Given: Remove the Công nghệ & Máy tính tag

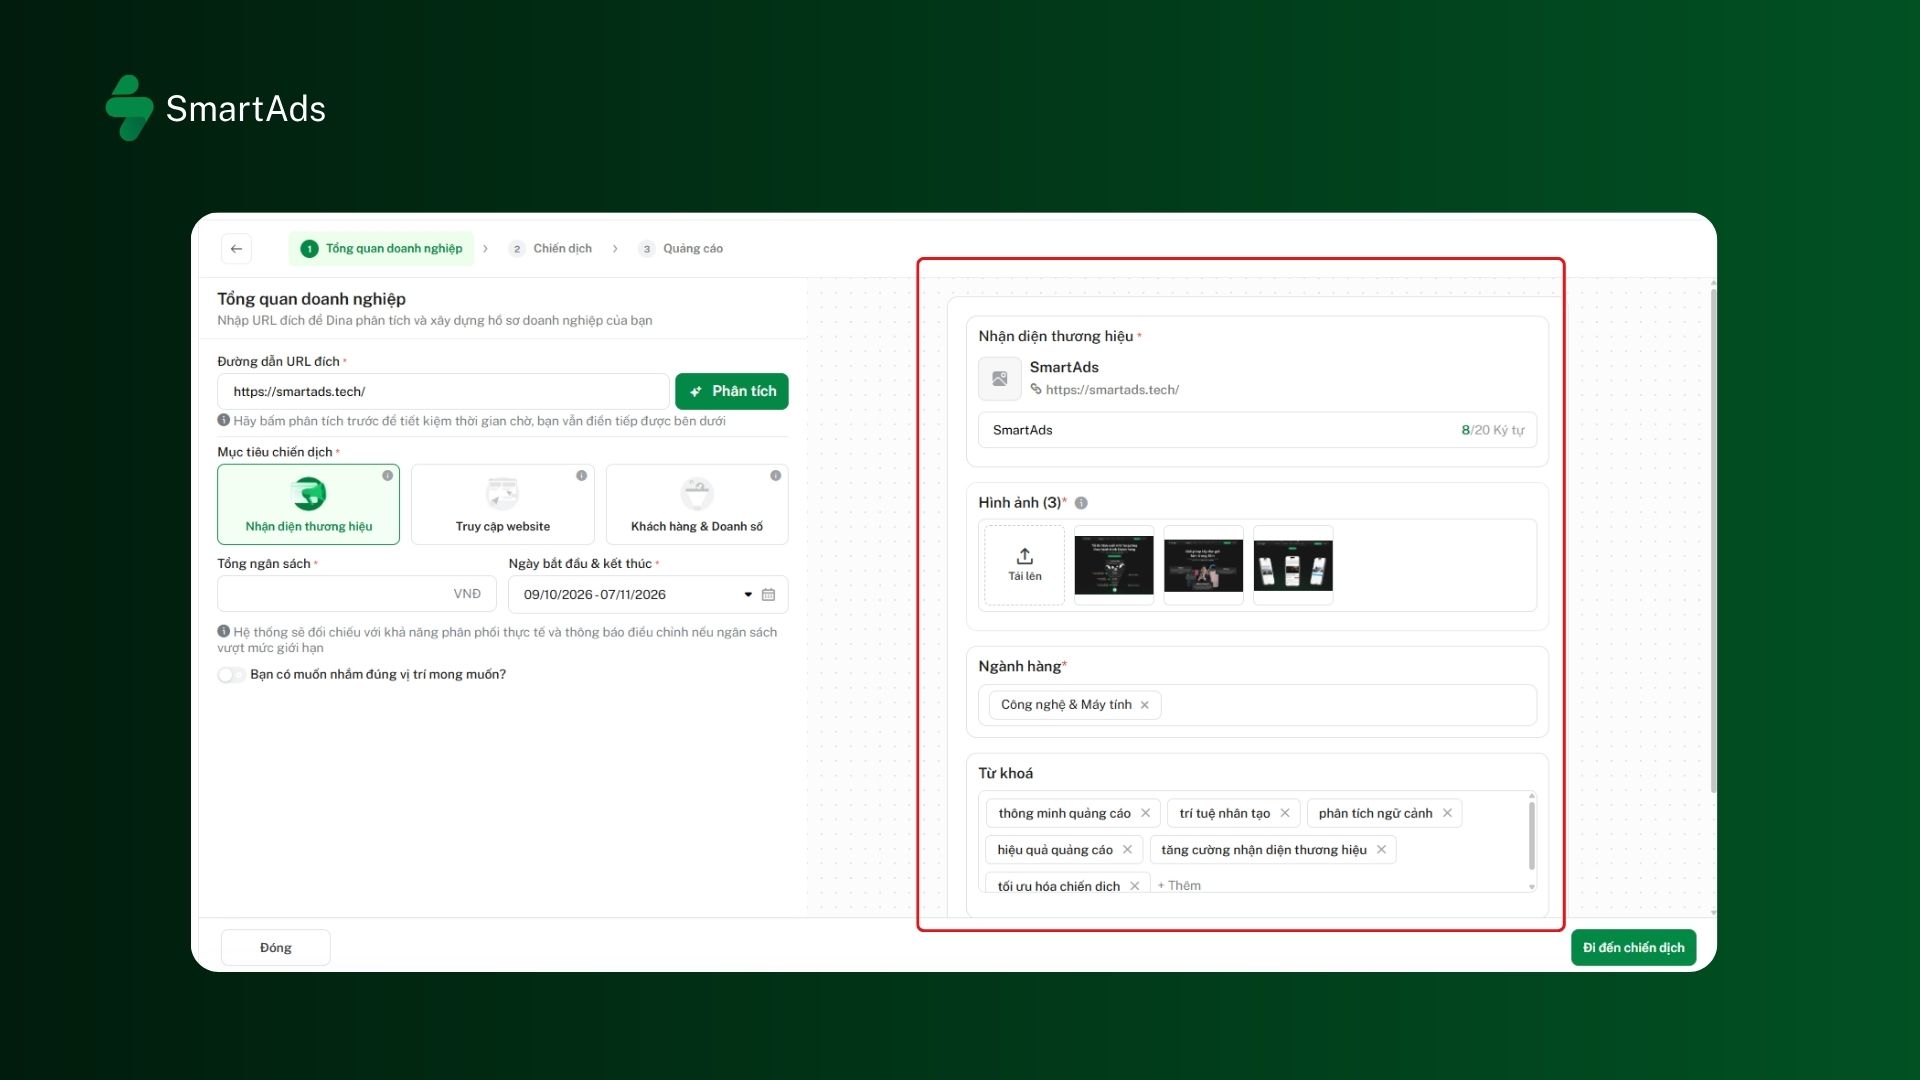Looking at the screenshot, I should (x=1145, y=705).
